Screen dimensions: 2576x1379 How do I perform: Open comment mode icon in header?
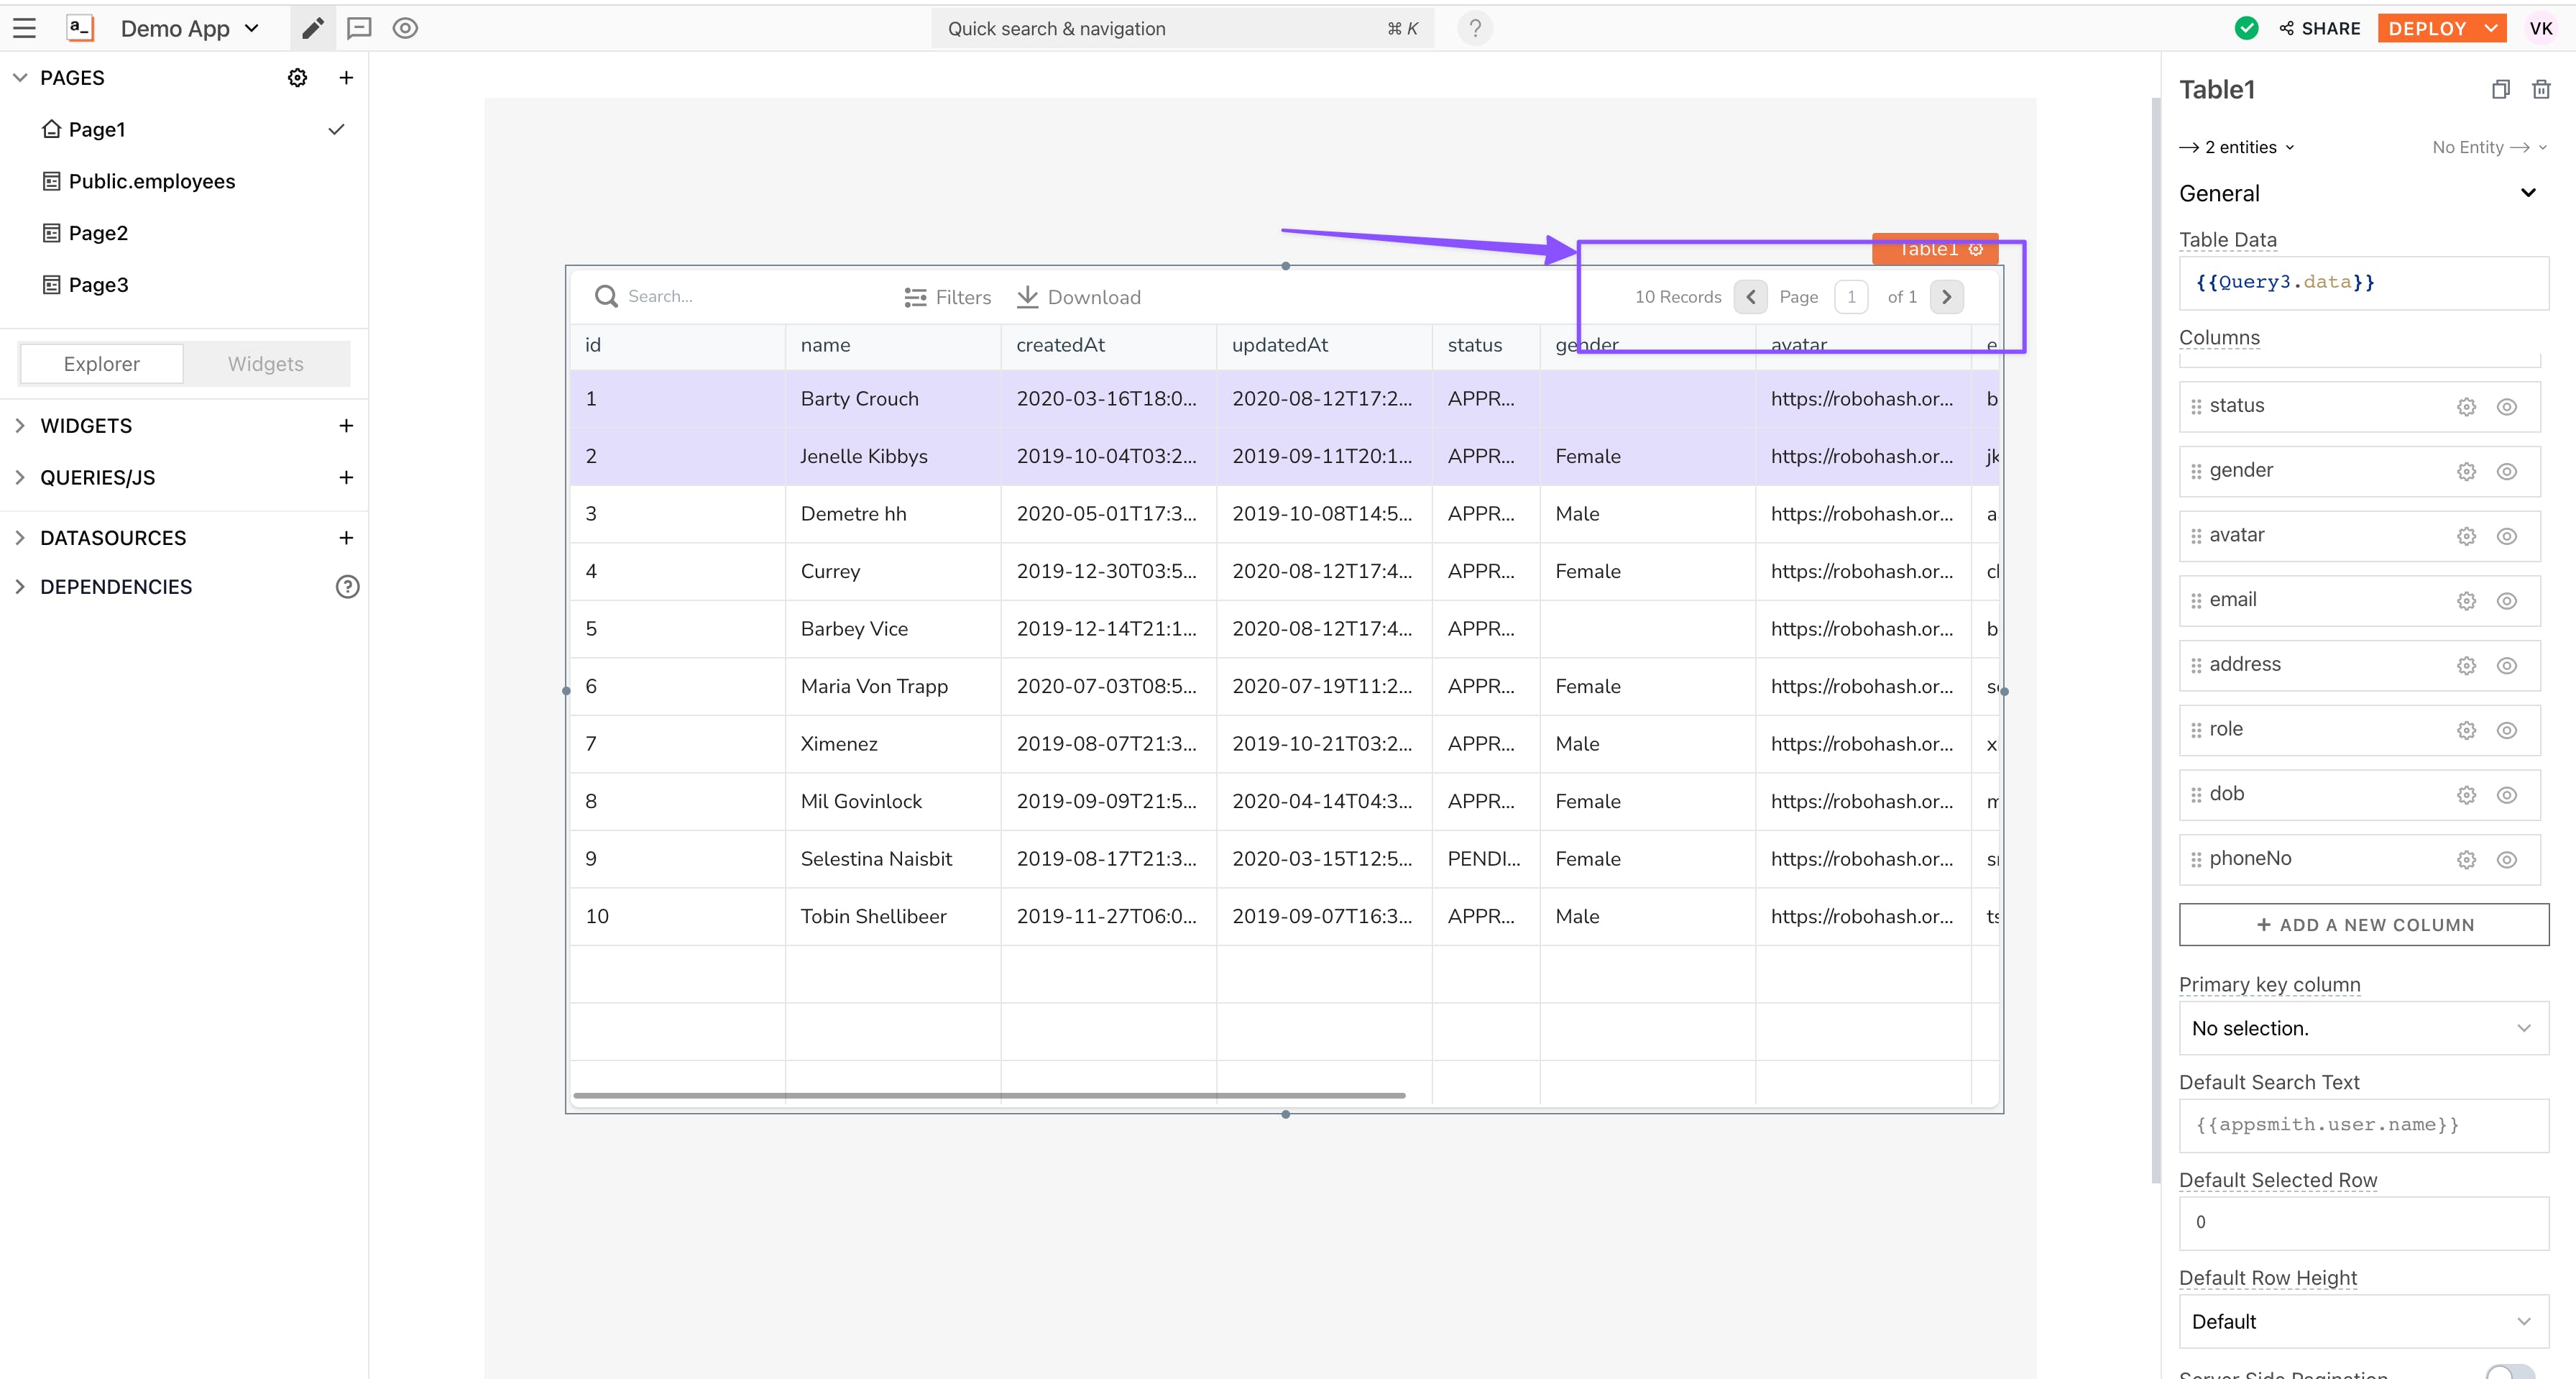pyautogui.click(x=359, y=28)
